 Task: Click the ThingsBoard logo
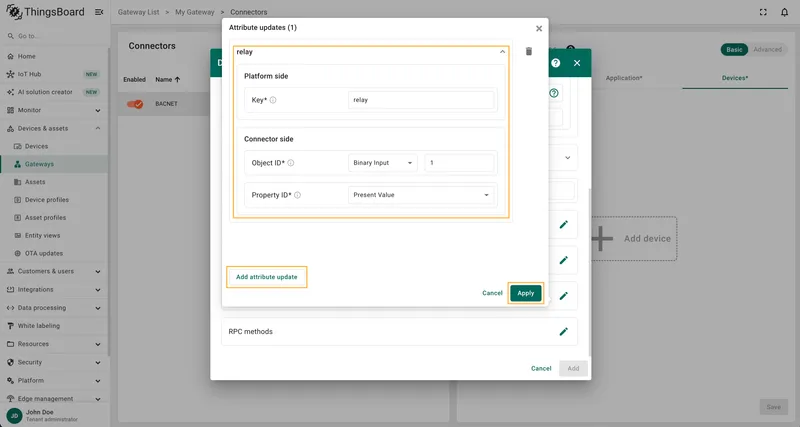(x=45, y=12)
